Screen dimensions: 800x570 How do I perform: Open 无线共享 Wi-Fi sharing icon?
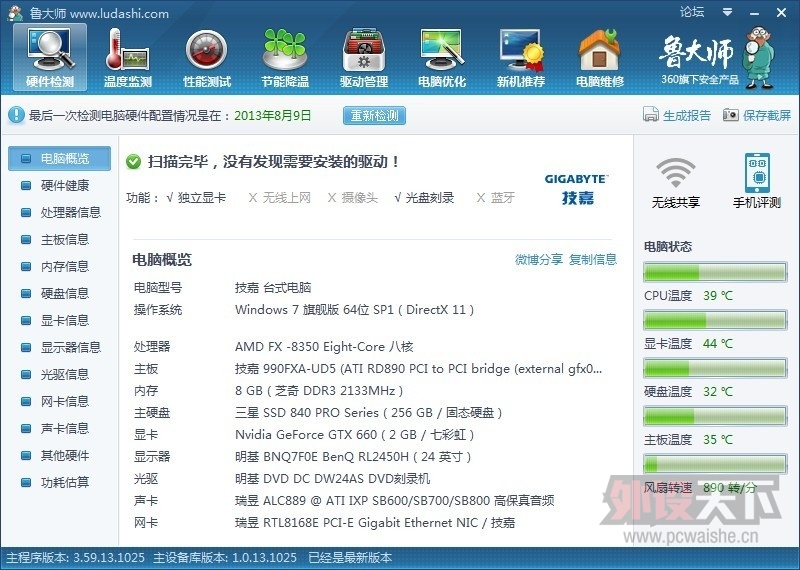point(676,182)
